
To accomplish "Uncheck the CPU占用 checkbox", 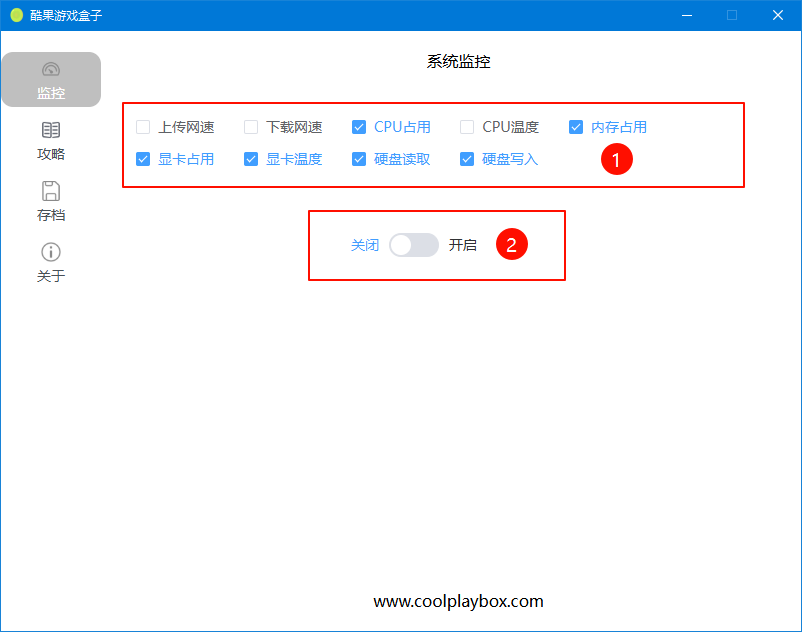I will coord(359,127).
